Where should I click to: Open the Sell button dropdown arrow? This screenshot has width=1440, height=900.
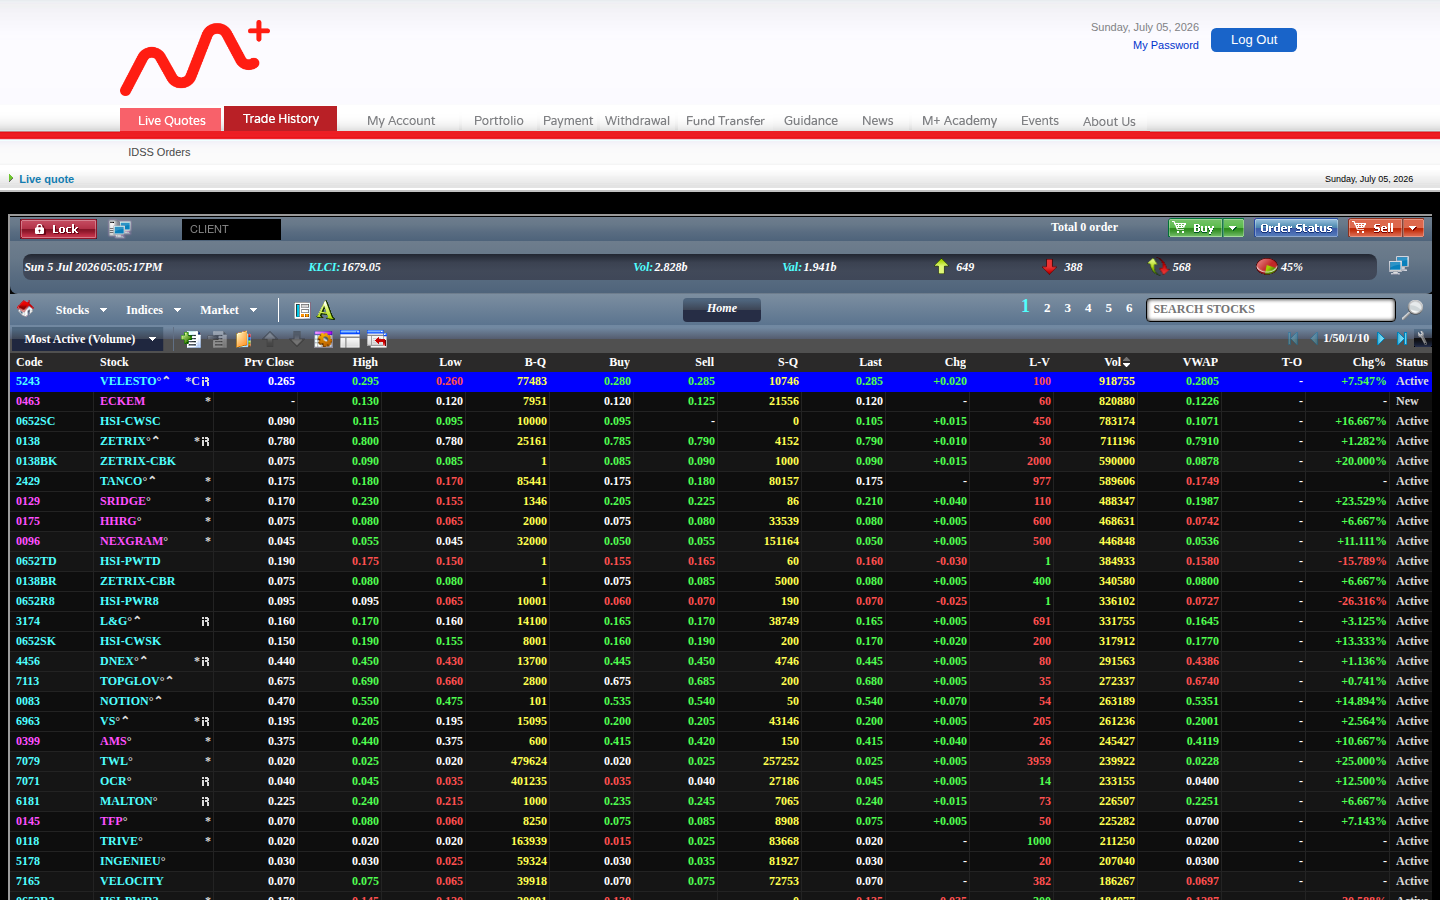(1413, 228)
